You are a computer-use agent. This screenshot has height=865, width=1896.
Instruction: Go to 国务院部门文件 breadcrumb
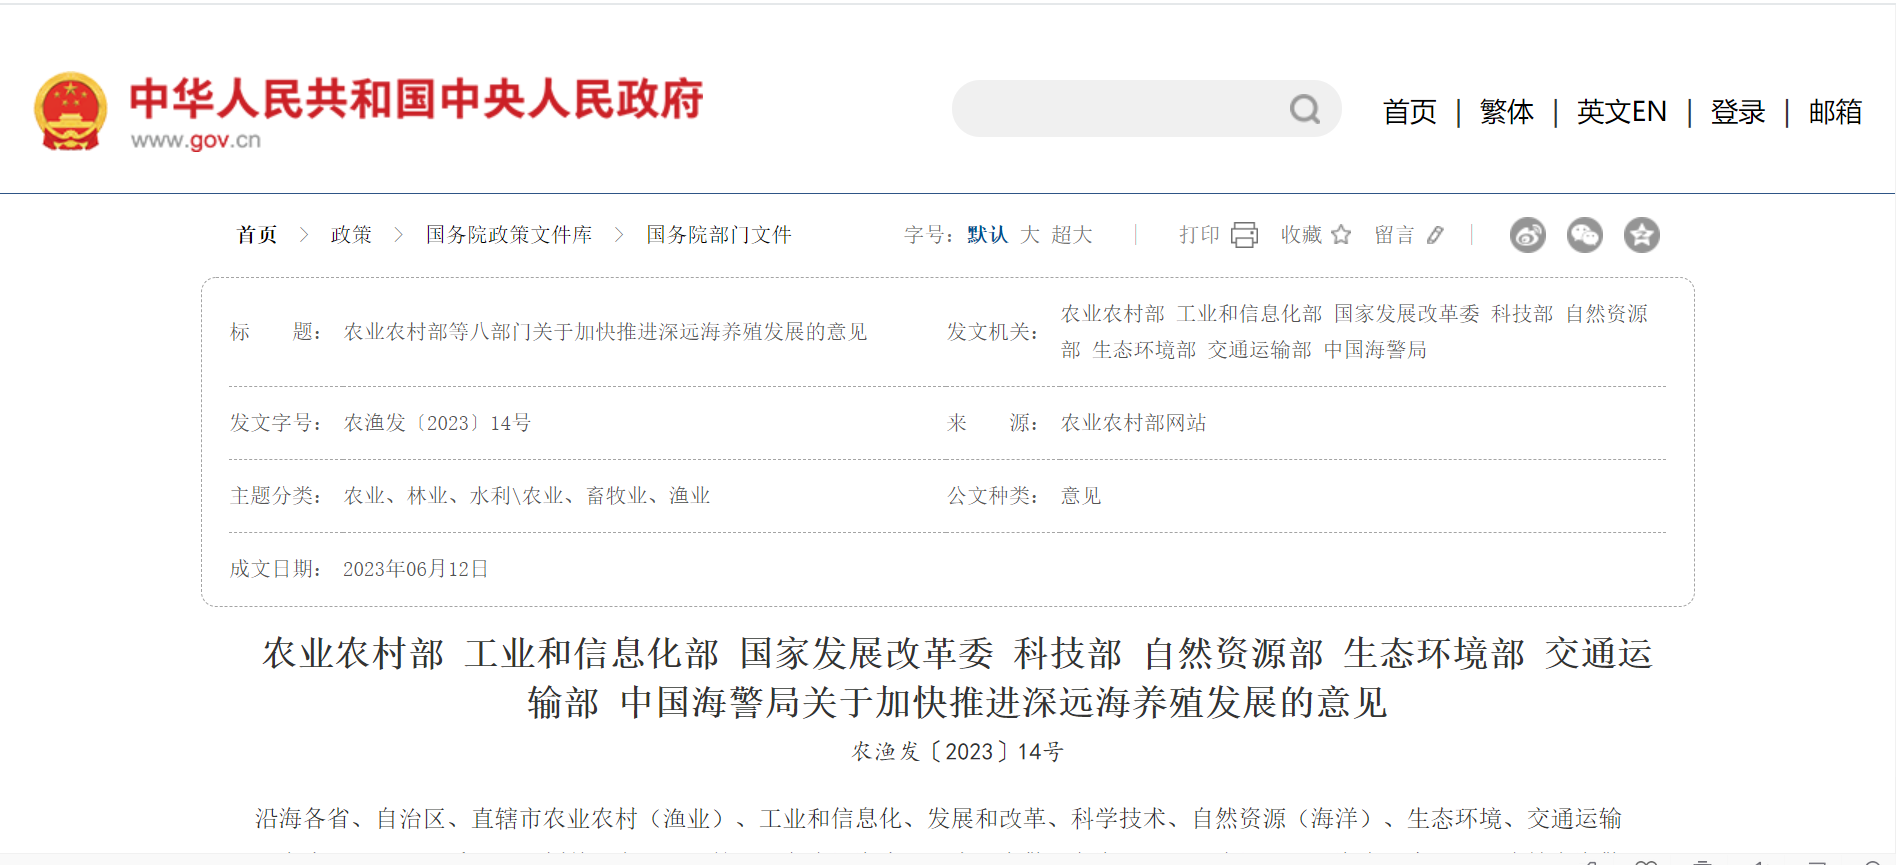(718, 235)
